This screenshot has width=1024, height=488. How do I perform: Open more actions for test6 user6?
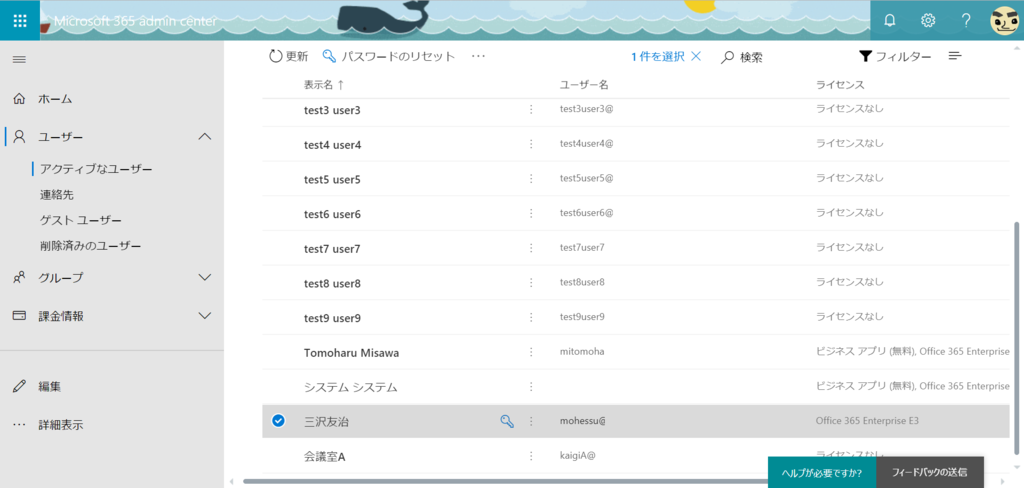coord(531,213)
